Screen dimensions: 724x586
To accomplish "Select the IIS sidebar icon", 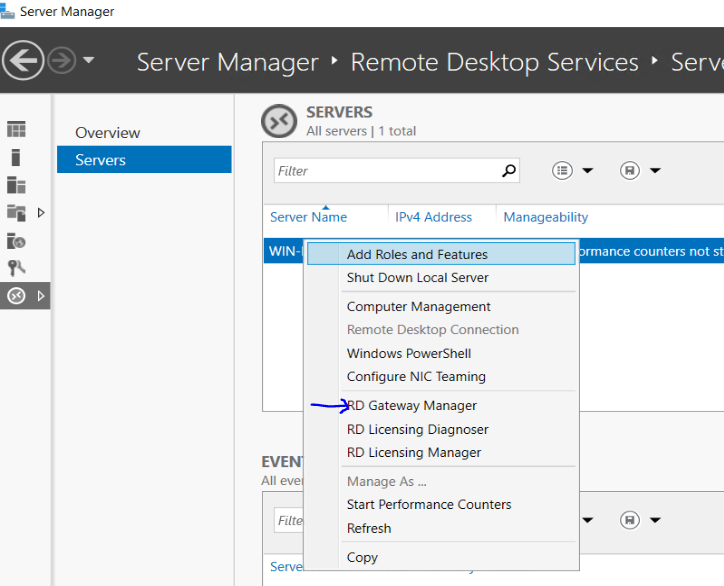I will pyautogui.click(x=16, y=241).
